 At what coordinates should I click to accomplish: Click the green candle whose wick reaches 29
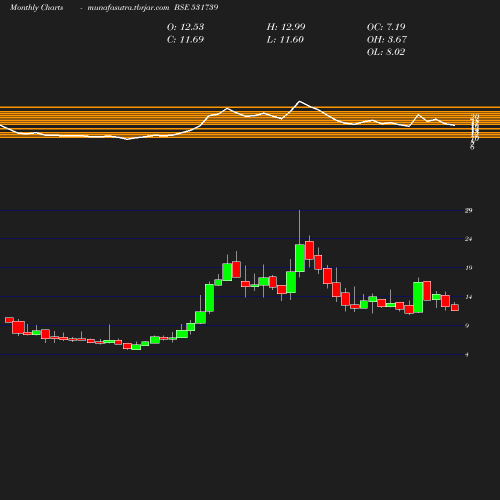[x=300, y=258]
